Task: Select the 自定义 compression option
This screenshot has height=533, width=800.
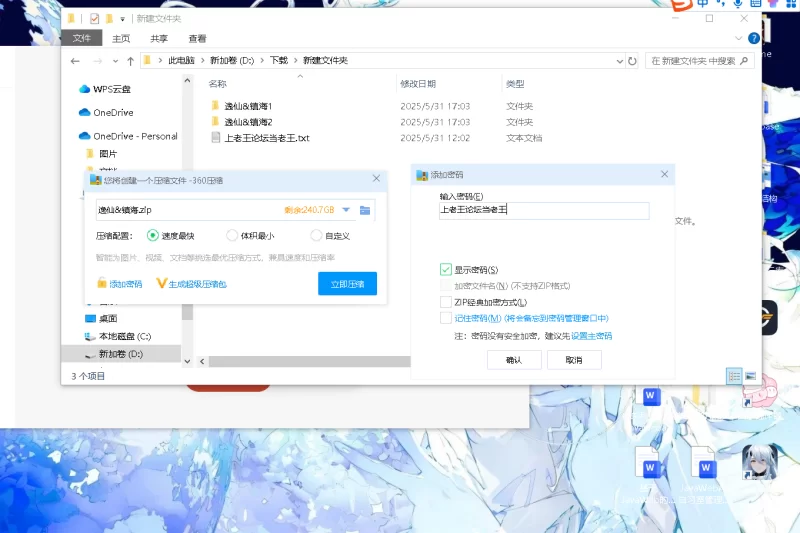Action: pos(316,236)
